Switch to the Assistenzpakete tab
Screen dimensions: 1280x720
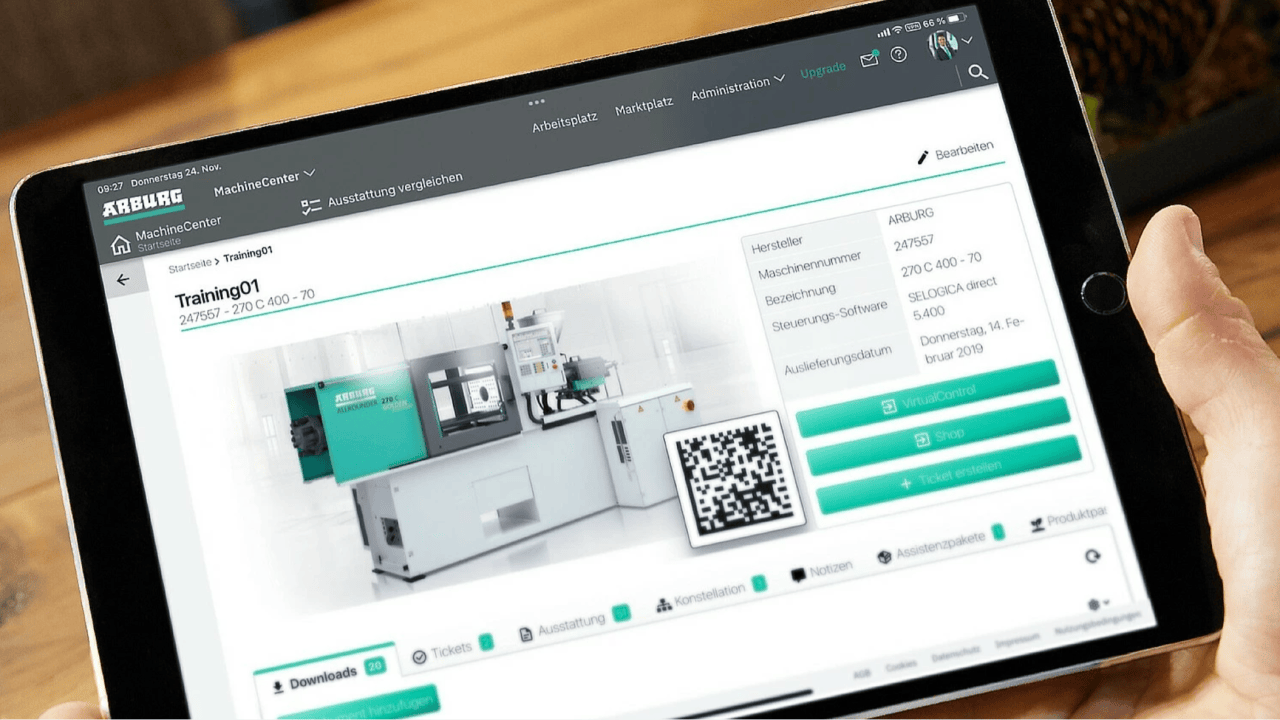[940, 545]
